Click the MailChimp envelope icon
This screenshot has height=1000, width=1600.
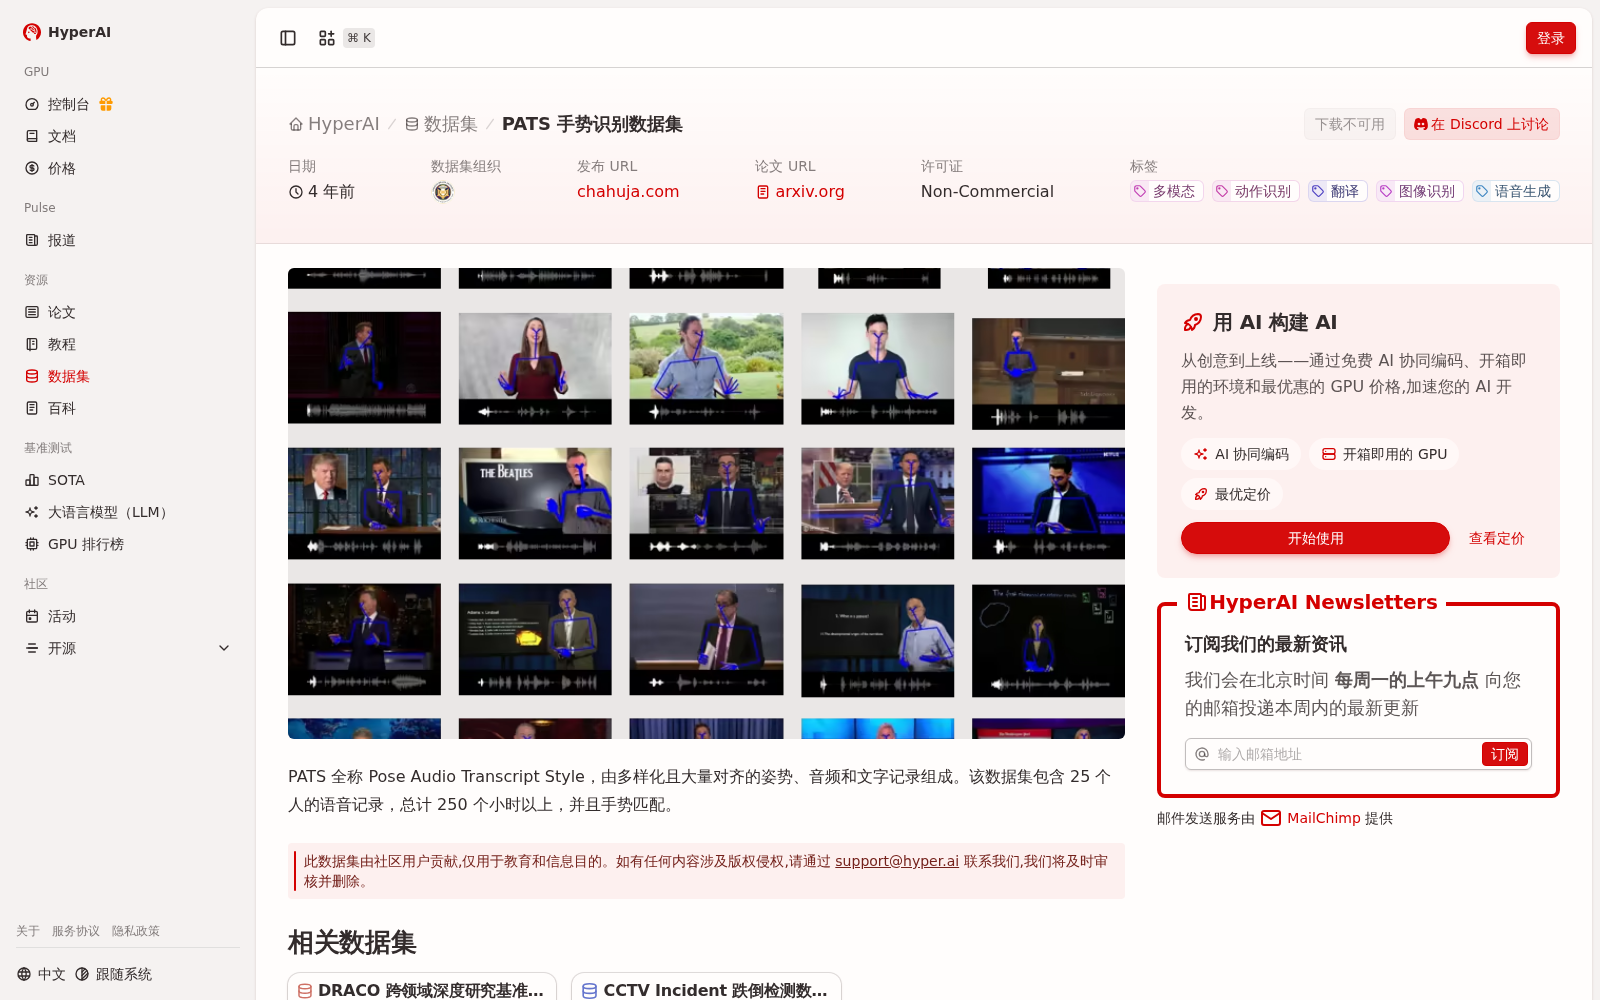[x=1271, y=818]
